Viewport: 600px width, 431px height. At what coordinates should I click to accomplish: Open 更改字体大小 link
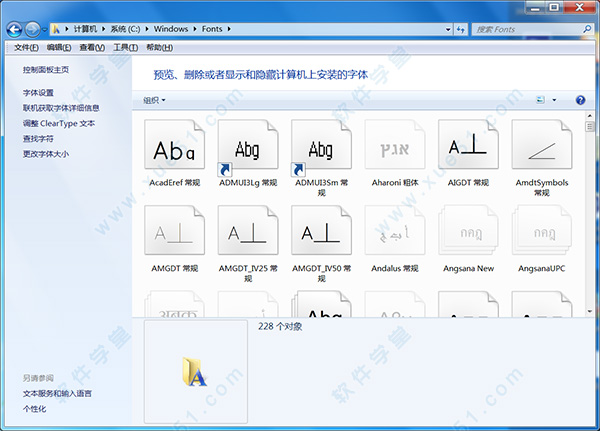[46, 154]
